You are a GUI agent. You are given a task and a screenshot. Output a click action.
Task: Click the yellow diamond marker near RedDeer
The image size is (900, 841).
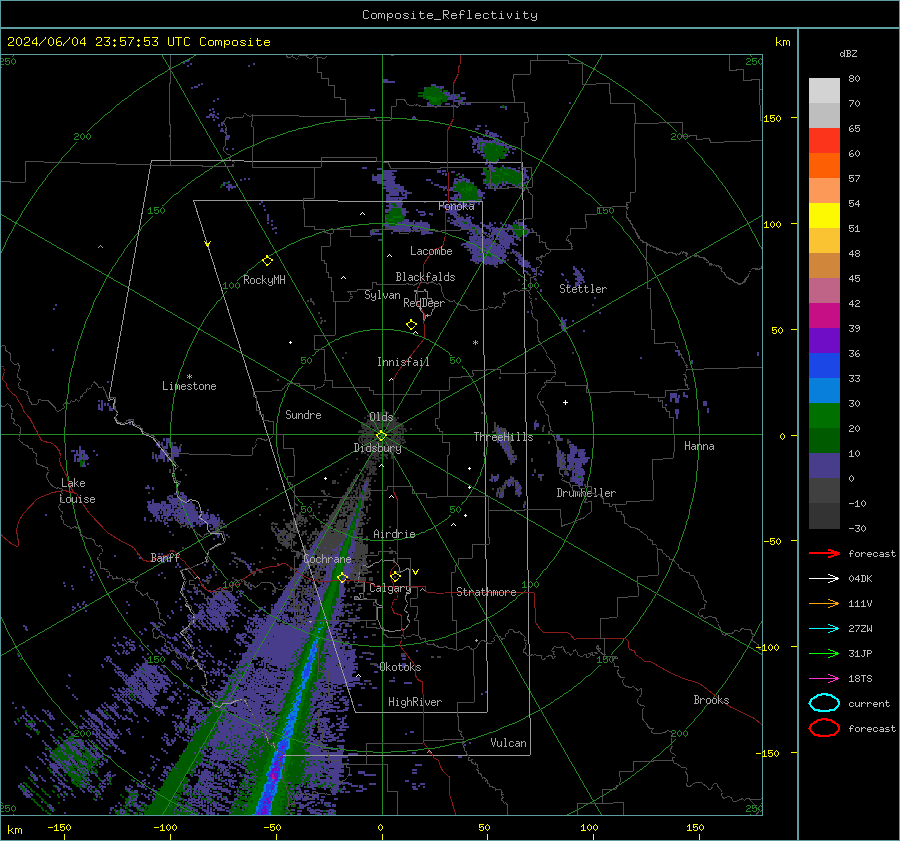pyautogui.click(x=411, y=325)
